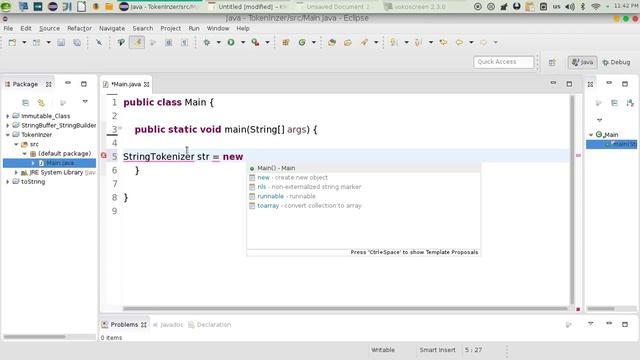Open the Back history dropdown arrow
This screenshot has height=360, width=640.
pyautogui.click(x=471, y=42)
